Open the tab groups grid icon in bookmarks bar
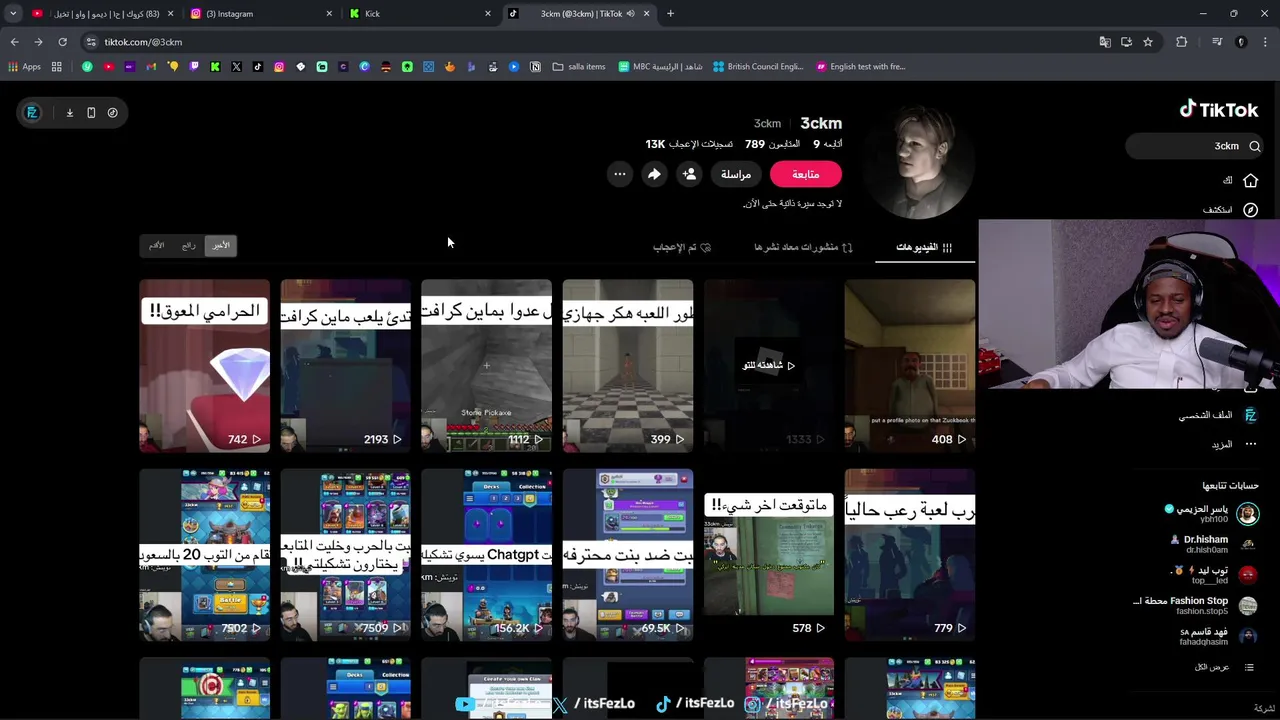The image size is (1280, 720). [x=57, y=67]
